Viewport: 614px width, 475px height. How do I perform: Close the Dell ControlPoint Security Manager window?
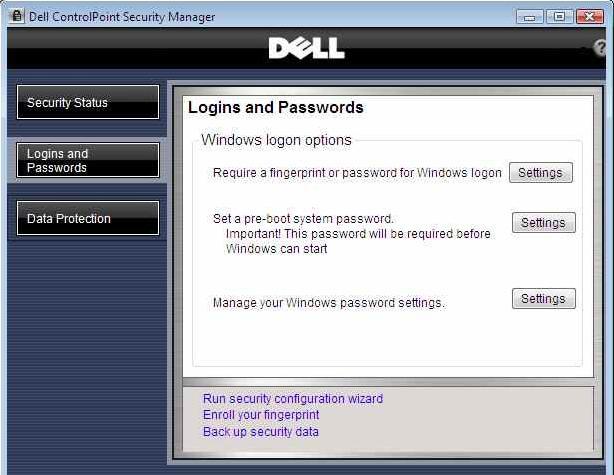pos(589,17)
